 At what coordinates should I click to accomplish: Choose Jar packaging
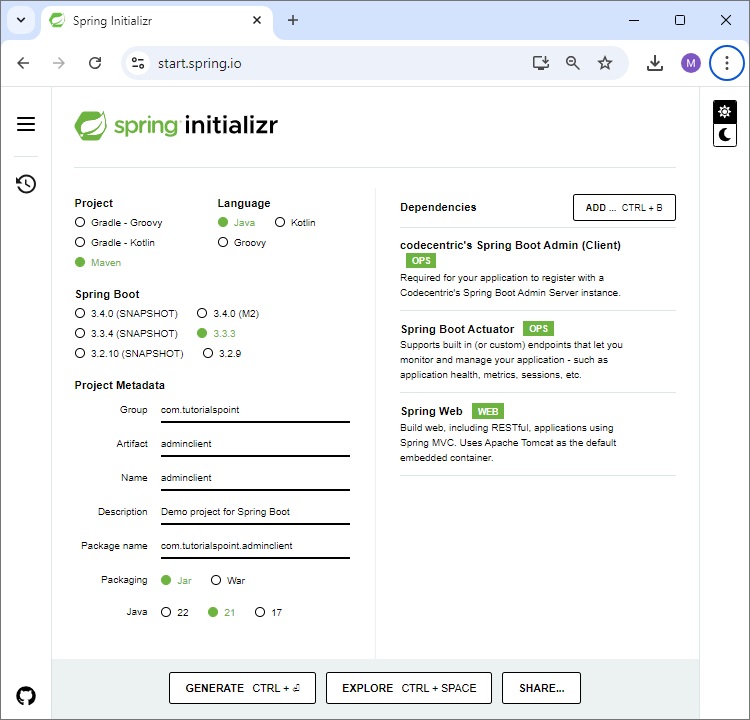click(176, 580)
